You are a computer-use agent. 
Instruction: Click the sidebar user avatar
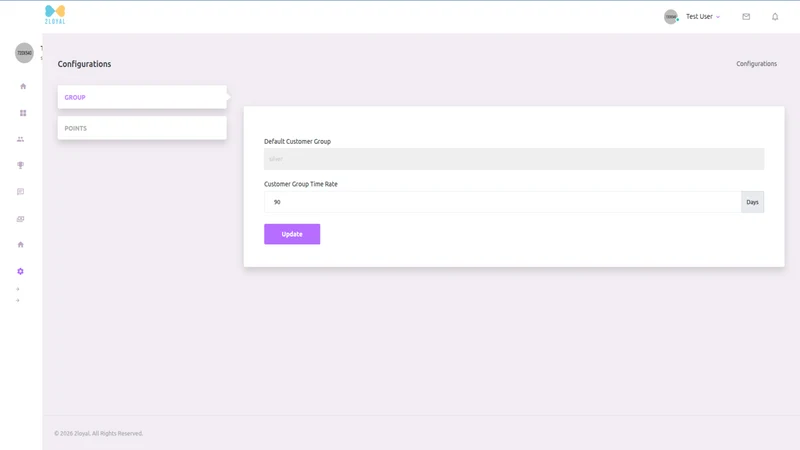(24, 53)
